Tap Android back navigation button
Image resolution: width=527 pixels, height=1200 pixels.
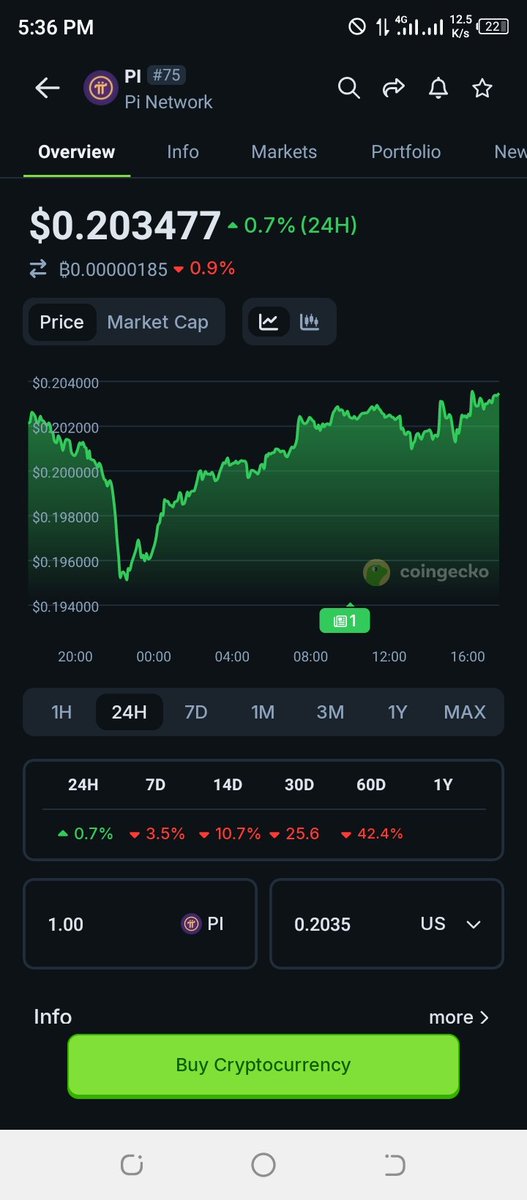coord(394,1165)
